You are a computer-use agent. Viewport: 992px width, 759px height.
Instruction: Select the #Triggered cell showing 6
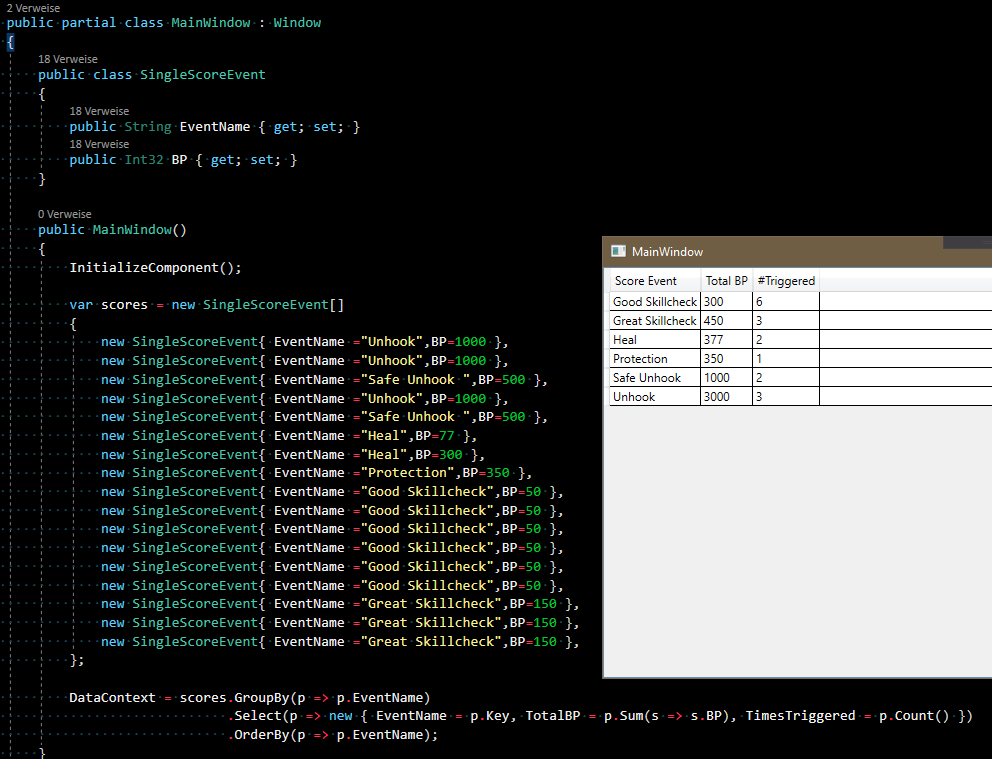point(760,302)
